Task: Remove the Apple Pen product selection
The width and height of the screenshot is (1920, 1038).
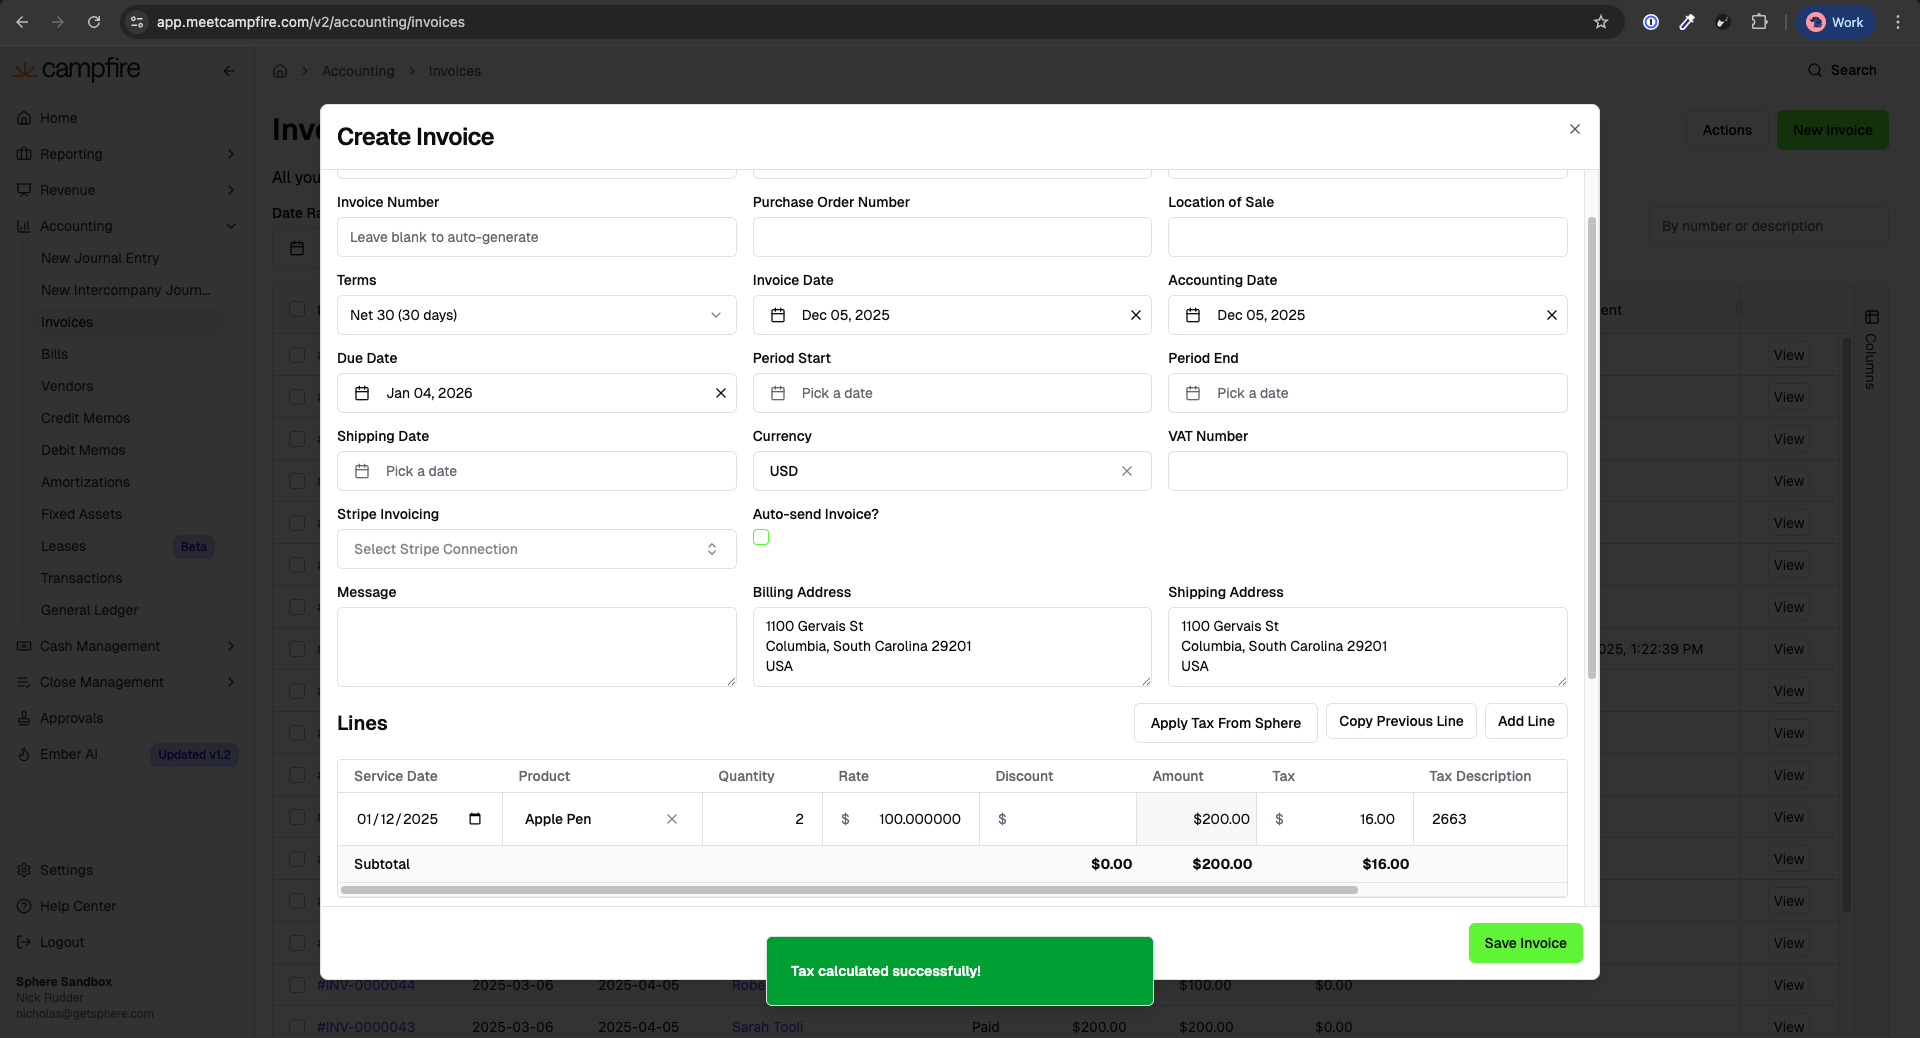Action: (x=672, y=819)
